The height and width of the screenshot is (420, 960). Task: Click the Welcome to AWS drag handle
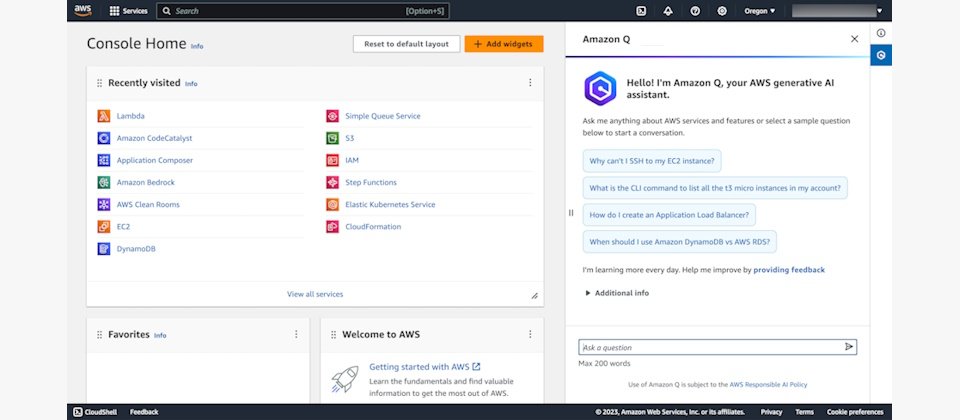(x=333, y=335)
